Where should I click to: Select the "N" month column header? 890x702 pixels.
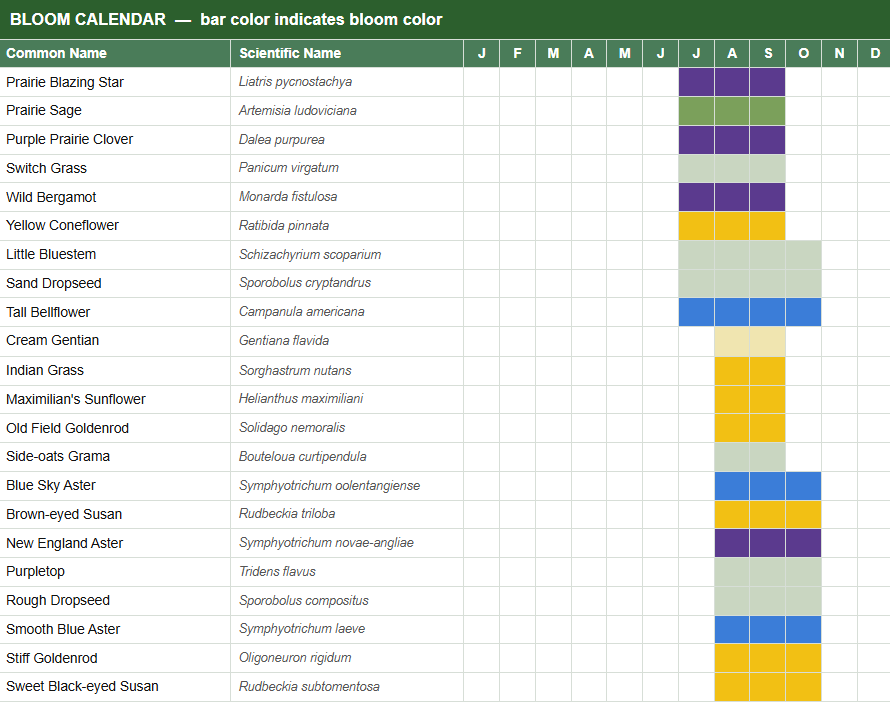pyautogui.click(x=839, y=53)
